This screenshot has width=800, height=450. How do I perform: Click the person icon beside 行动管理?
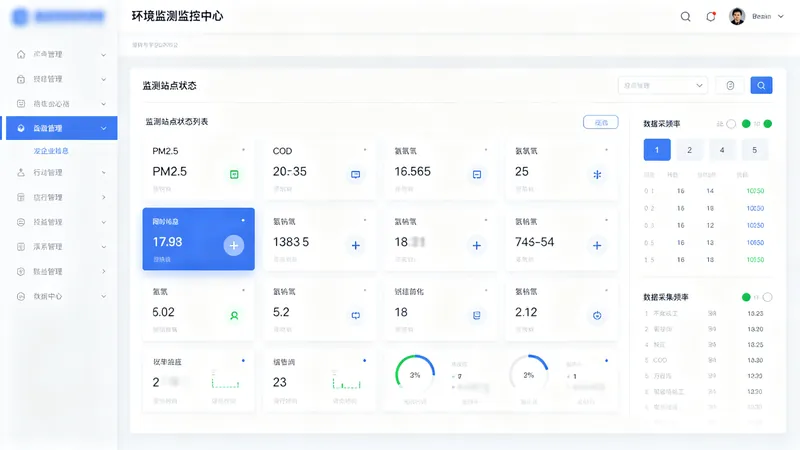[x=21, y=172]
